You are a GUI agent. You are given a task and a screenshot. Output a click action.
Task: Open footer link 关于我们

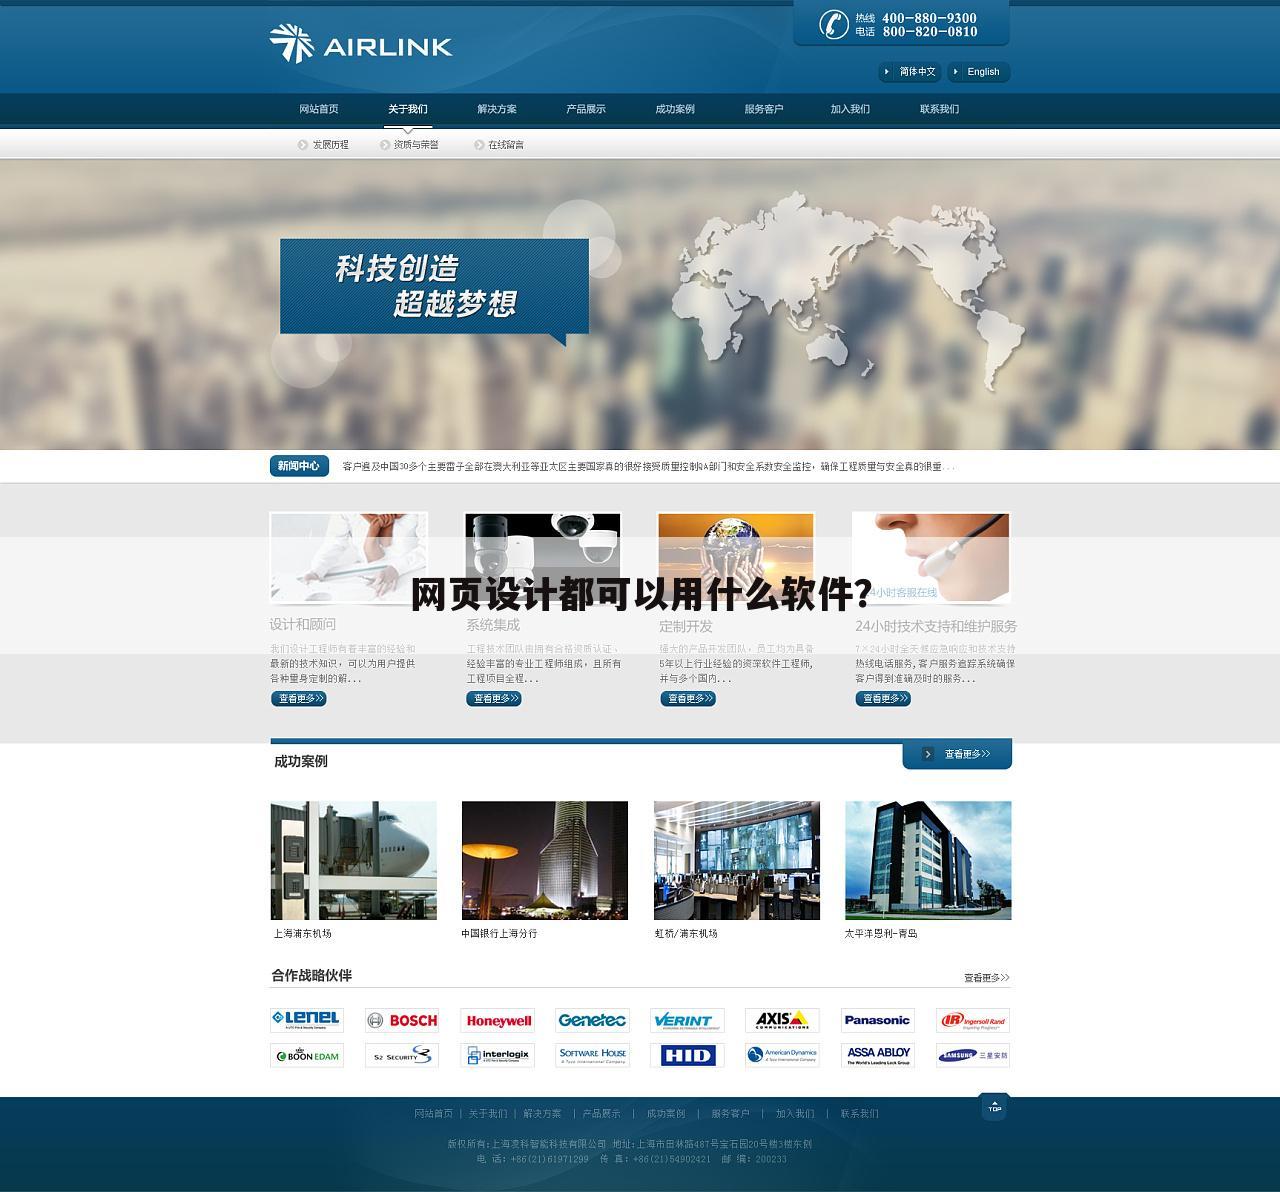488,1114
